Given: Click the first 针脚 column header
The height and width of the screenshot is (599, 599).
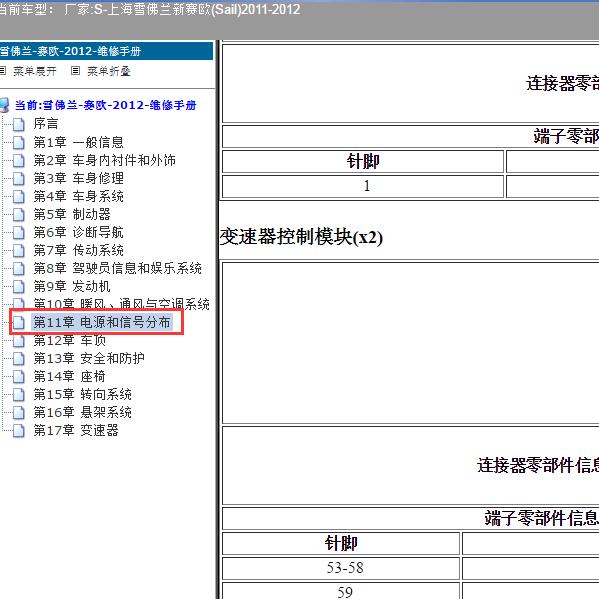Looking at the screenshot, I should click(x=363, y=161).
